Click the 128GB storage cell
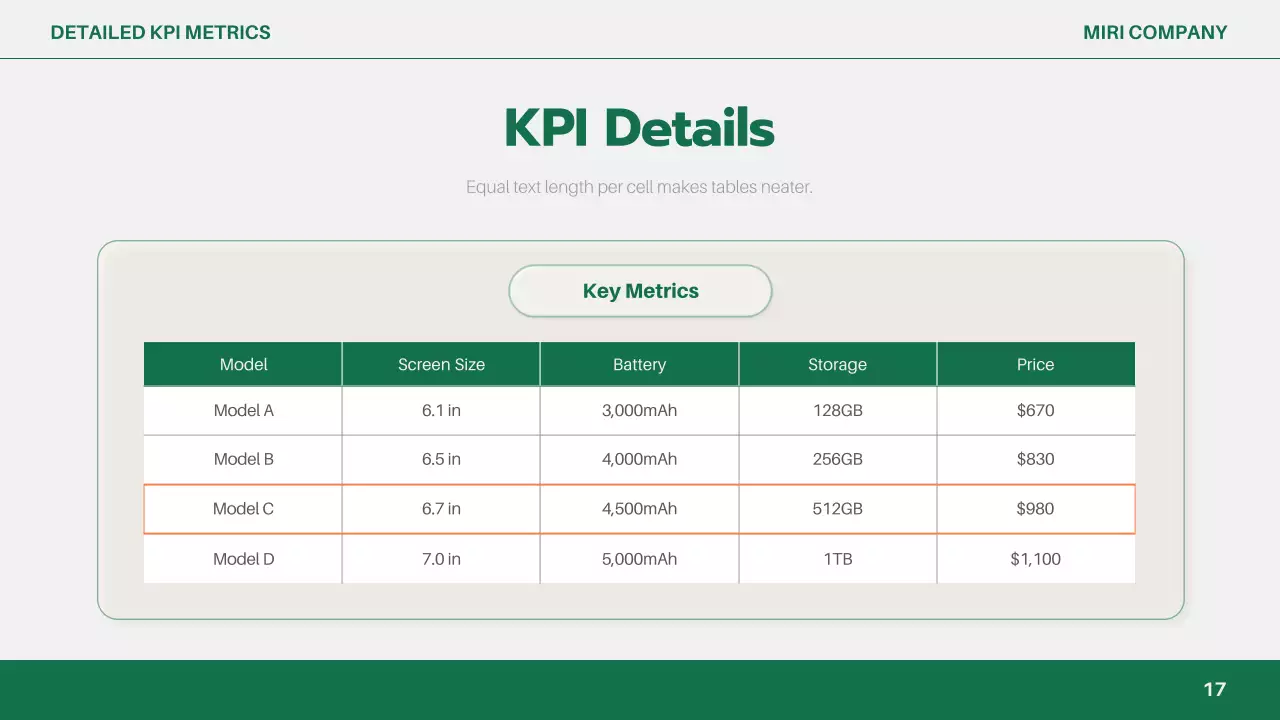Screen dimensions: 1280x720 coord(837,410)
